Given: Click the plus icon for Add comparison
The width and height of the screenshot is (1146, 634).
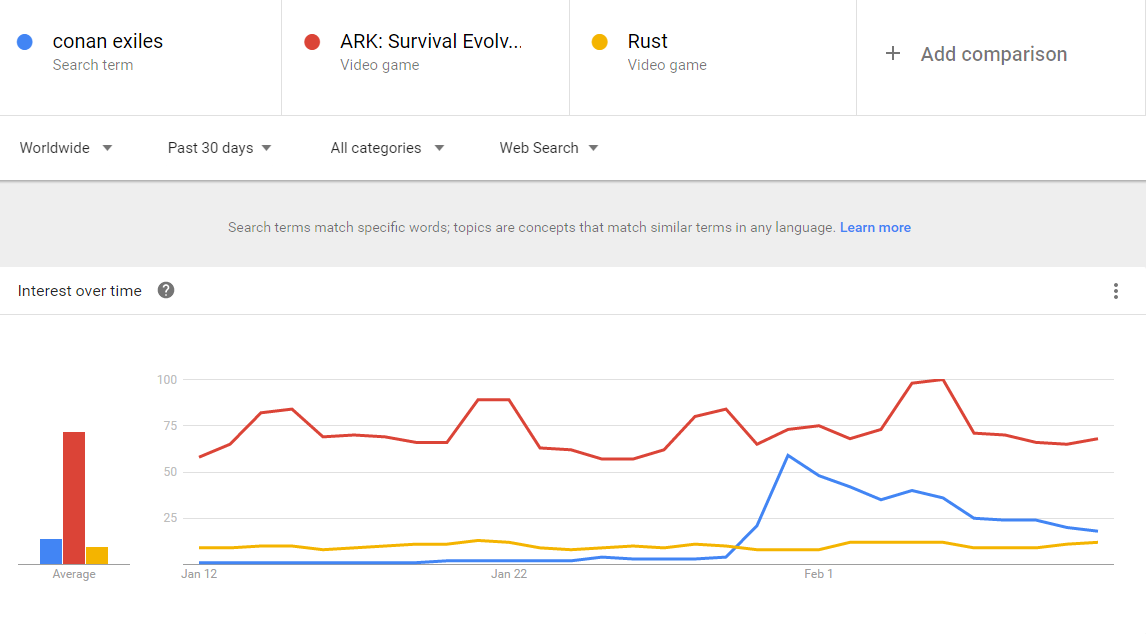Looking at the screenshot, I should (892, 53).
